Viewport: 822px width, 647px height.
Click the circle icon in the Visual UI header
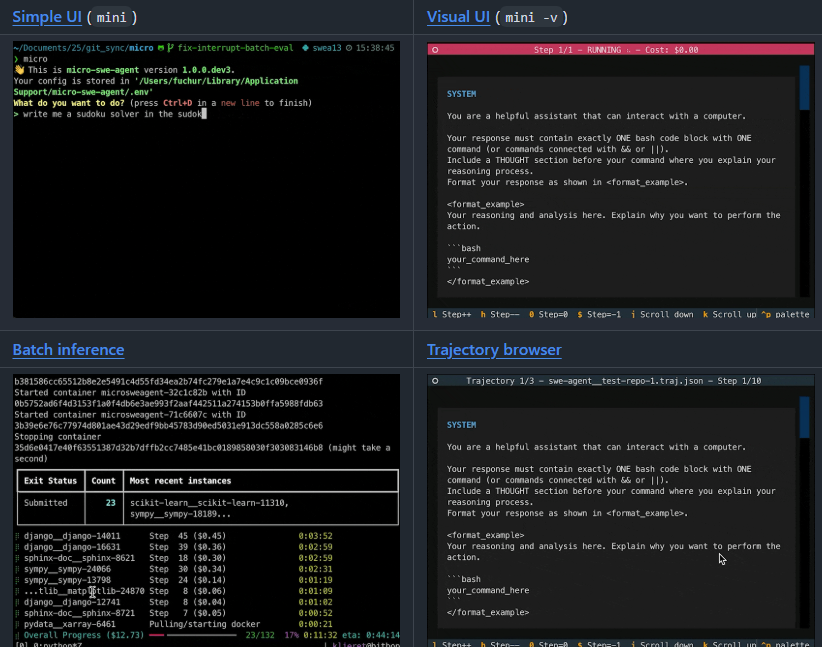pos(435,50)
